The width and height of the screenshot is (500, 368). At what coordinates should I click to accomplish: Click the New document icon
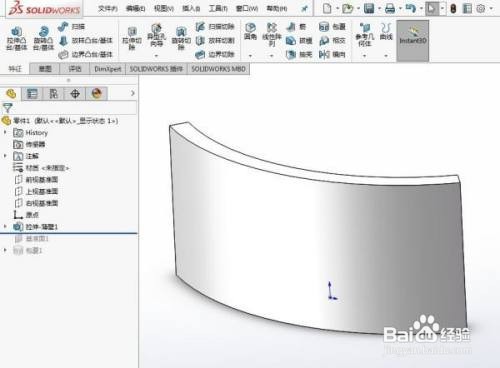[327, 8]
